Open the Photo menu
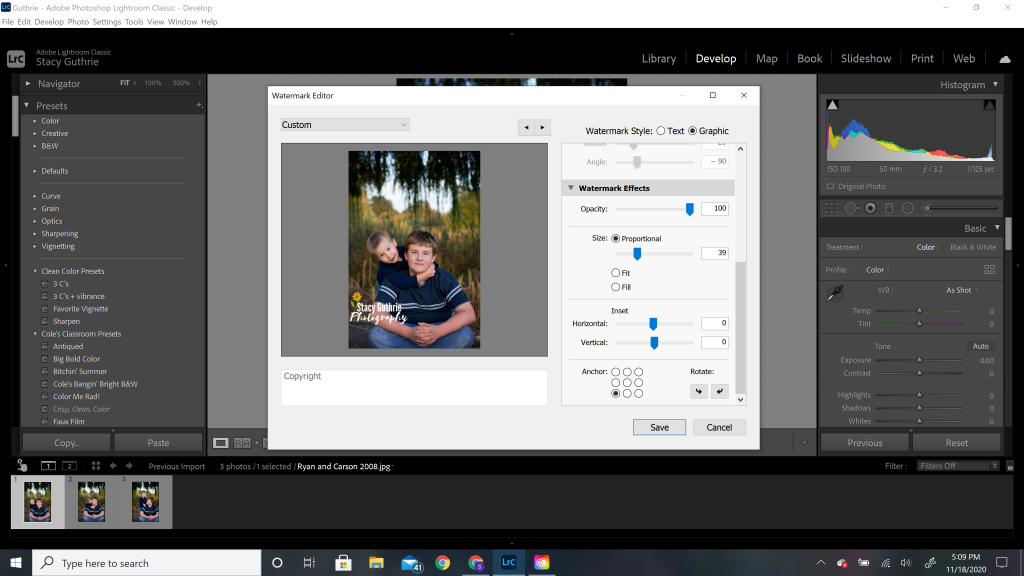The width and height of the screenshot is (1024, 576). 78,21
